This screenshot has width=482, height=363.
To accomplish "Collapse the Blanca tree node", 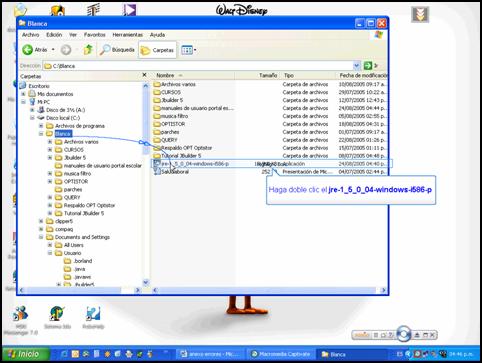I will (x=41, y=134).
